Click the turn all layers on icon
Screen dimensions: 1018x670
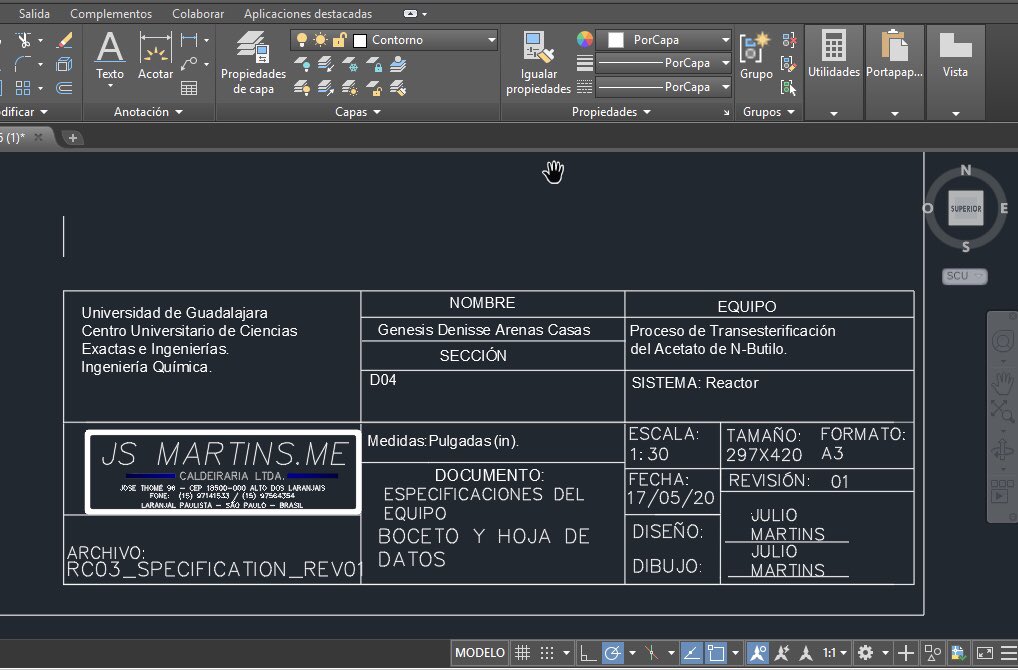point(302,87)
